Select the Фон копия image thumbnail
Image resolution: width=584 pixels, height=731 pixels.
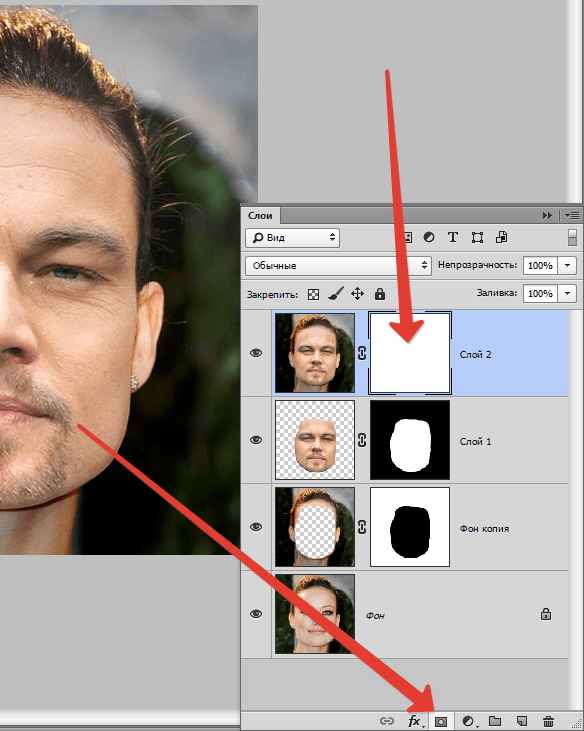pos(315,527)
